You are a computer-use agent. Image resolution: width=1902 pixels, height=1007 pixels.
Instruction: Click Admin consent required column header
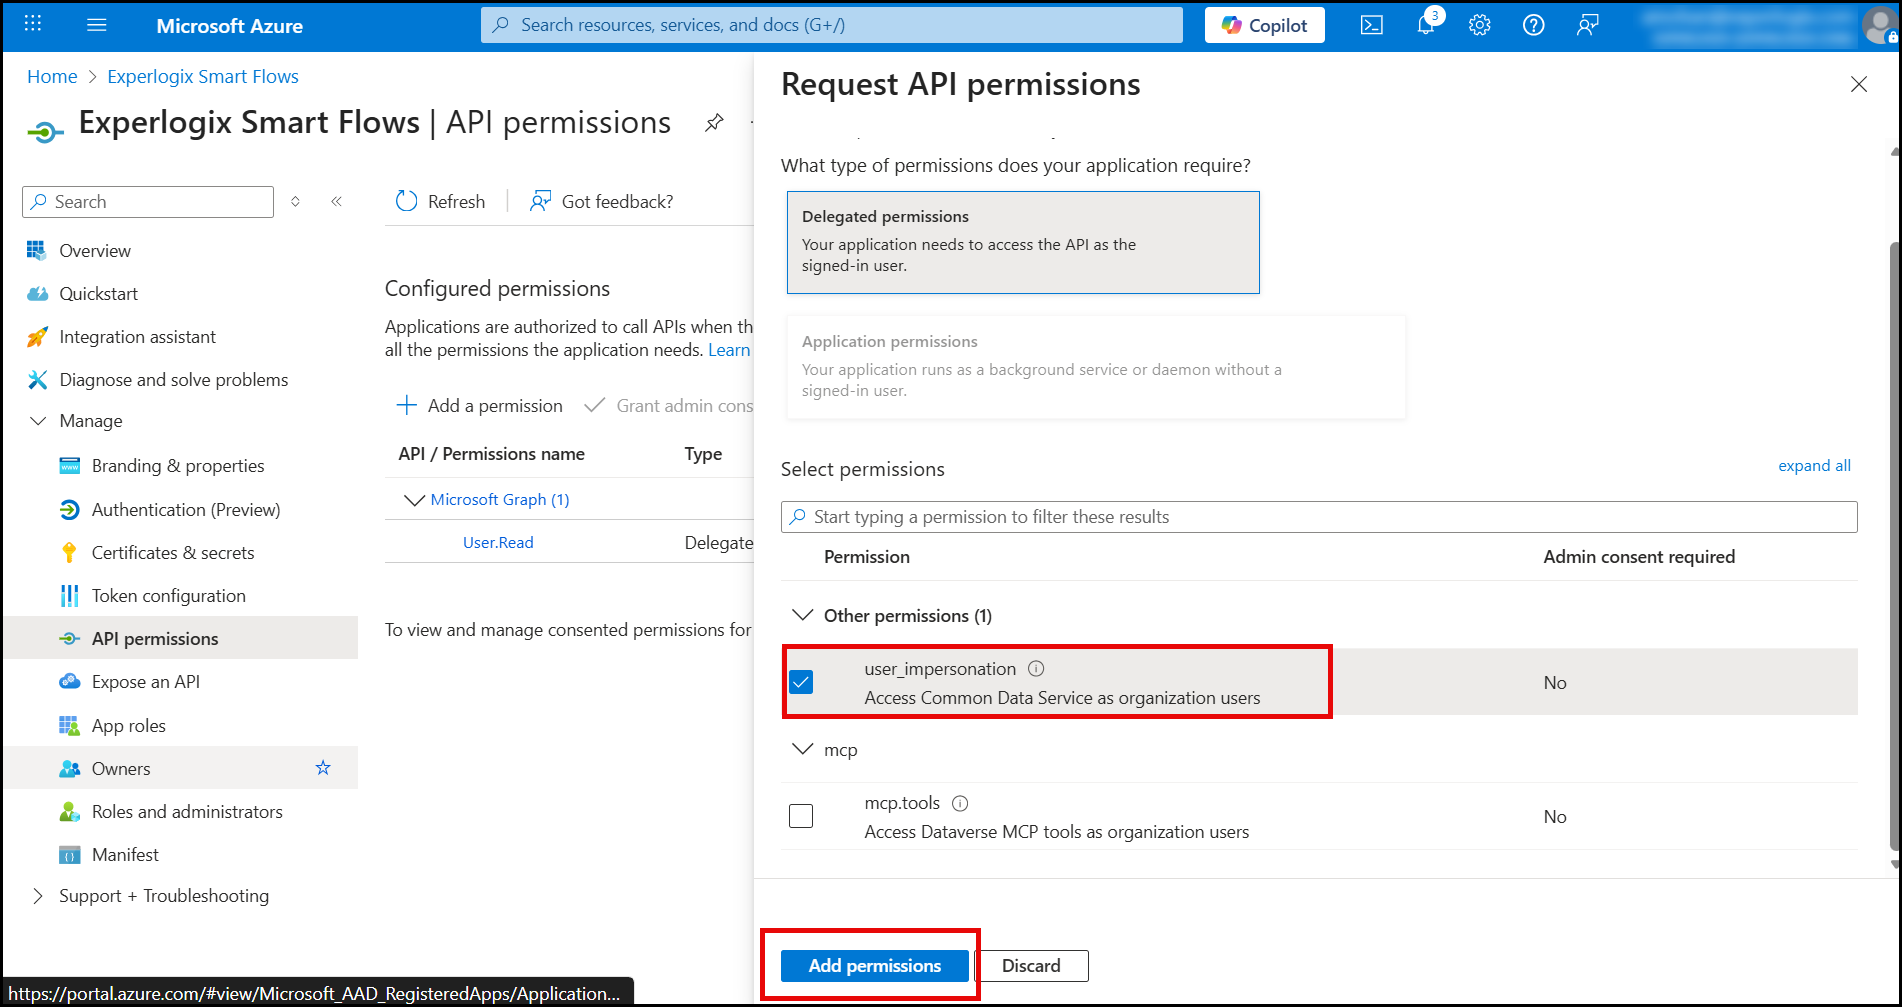[1639, 557]
